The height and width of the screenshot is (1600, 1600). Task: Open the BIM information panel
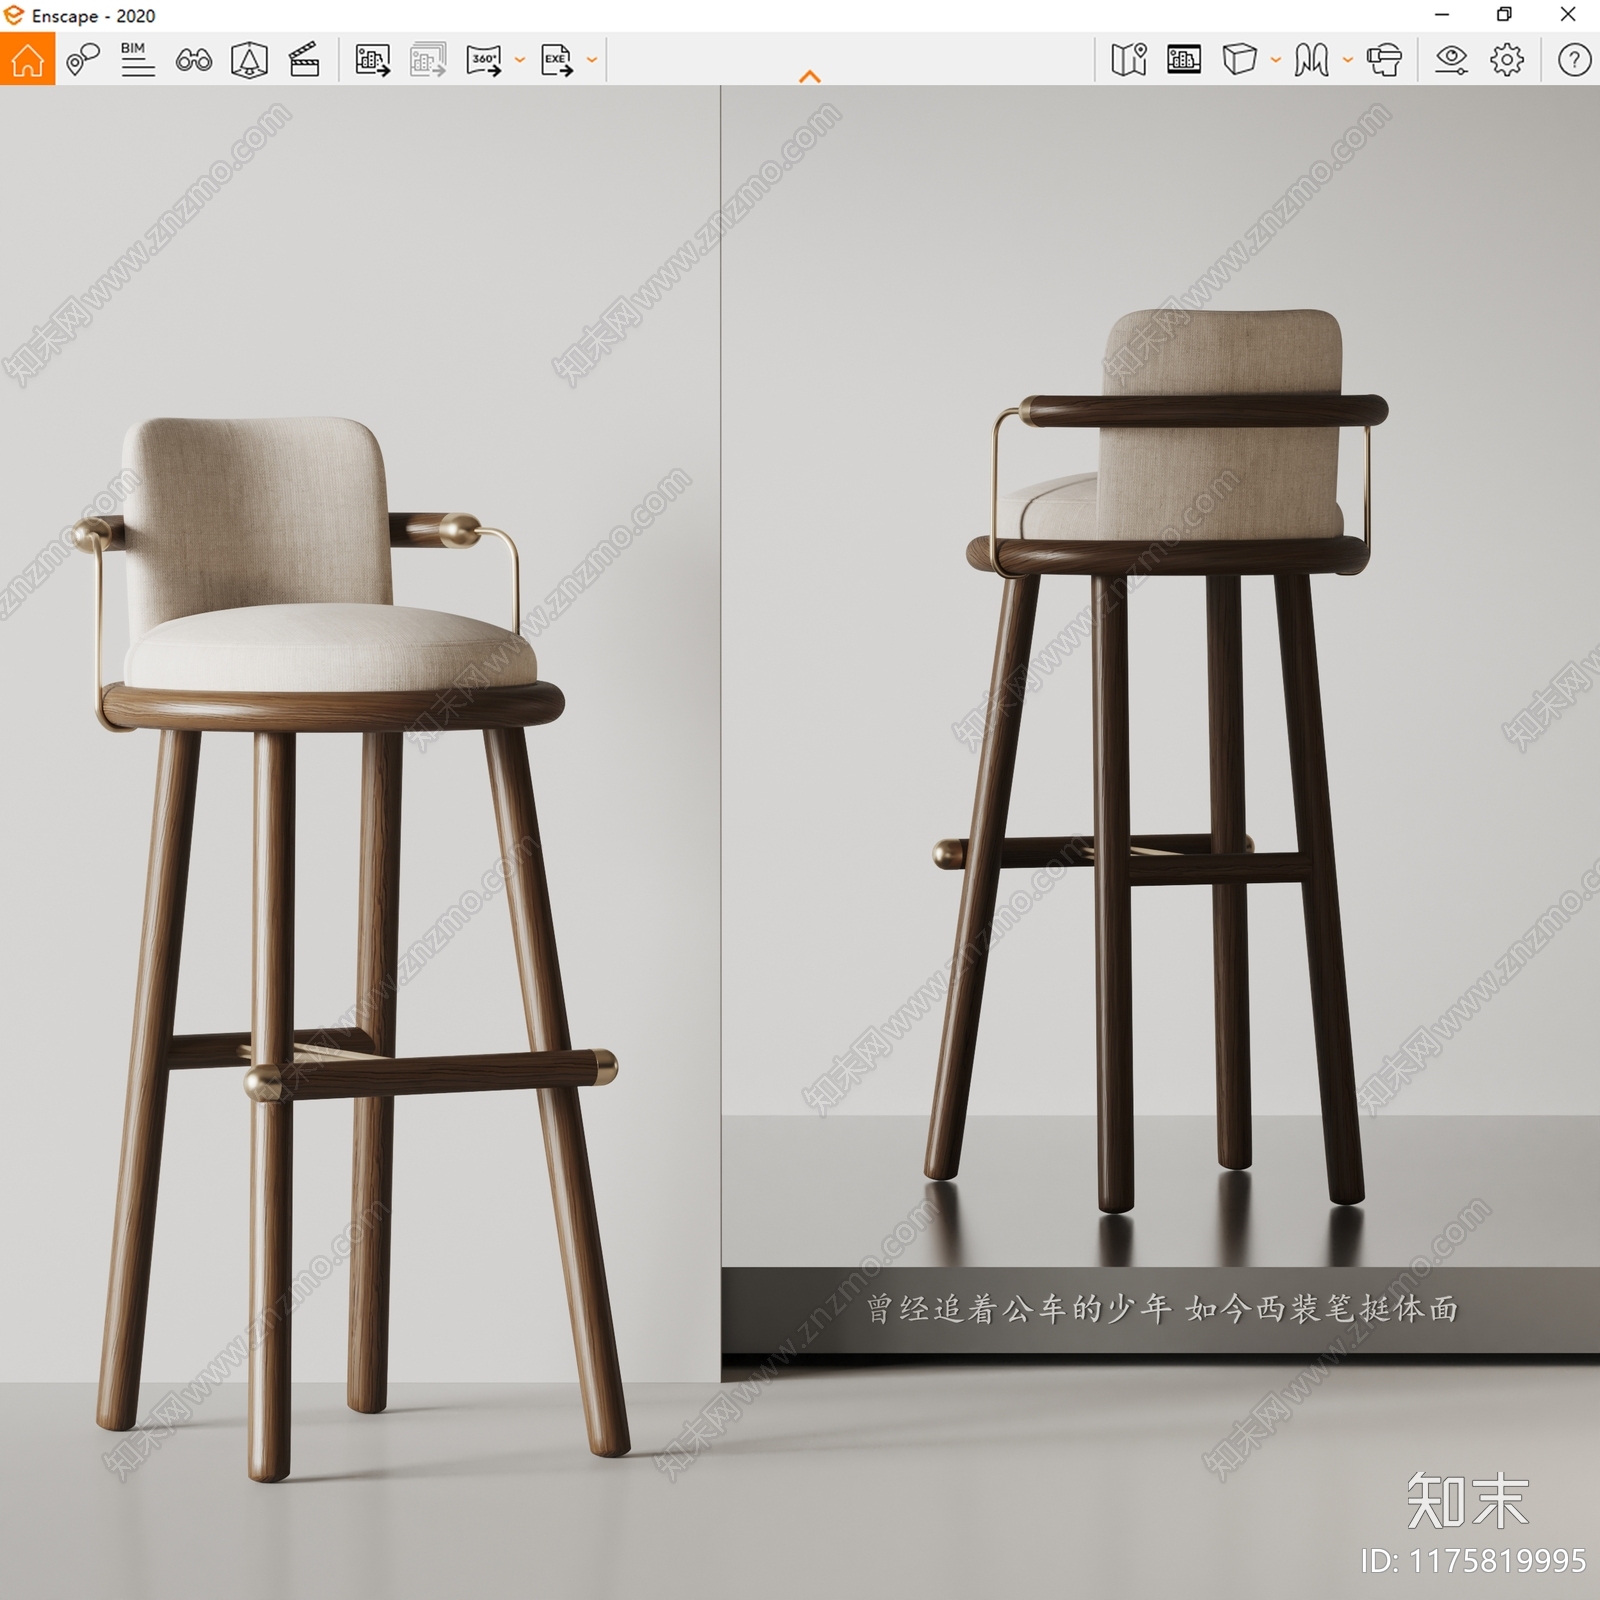click(138, 60)
